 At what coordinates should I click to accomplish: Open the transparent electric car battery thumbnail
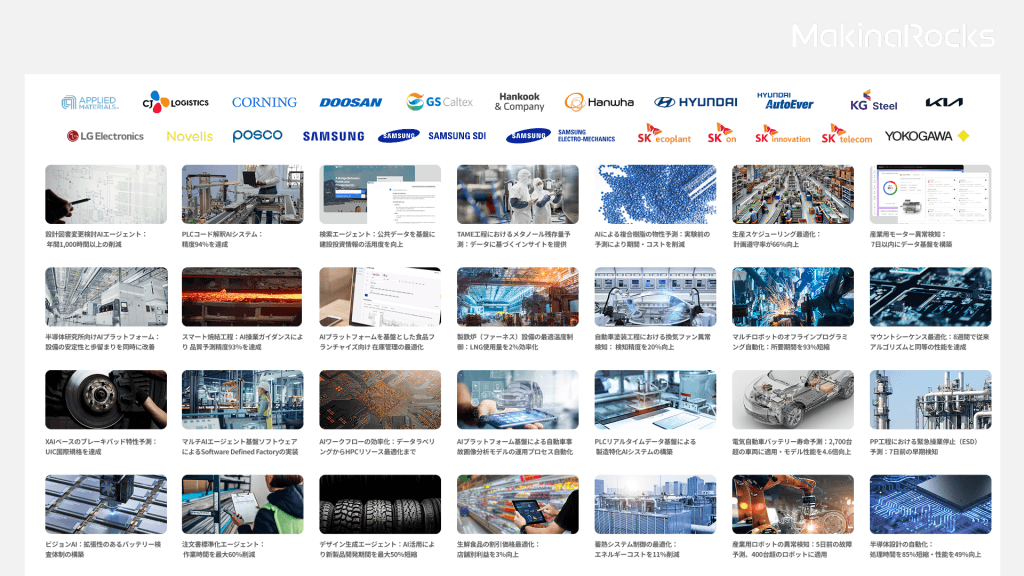[x=792, y=400]
